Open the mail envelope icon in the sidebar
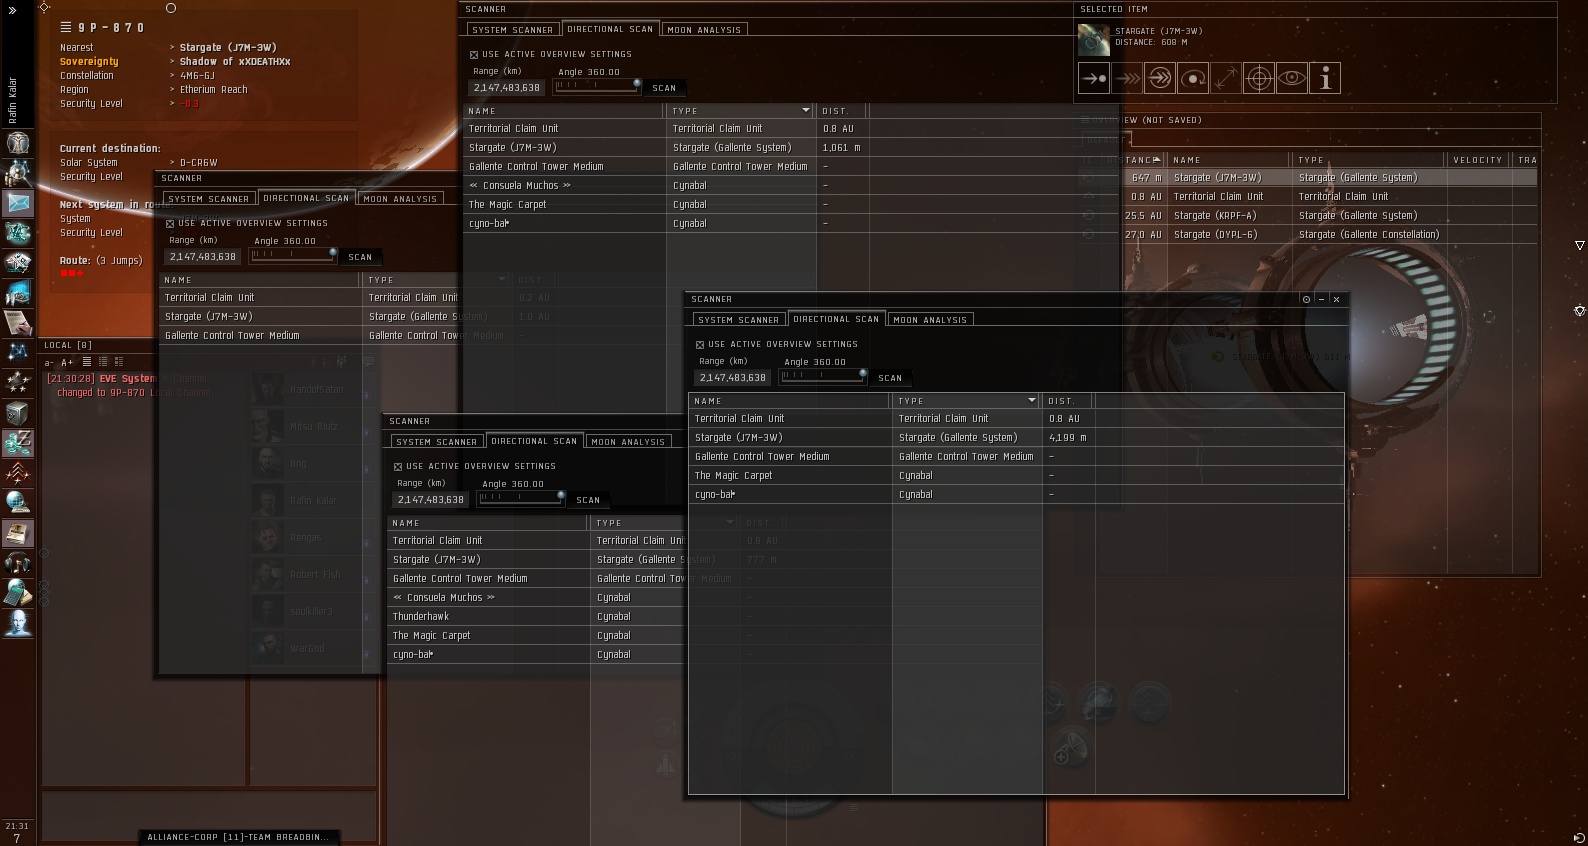 click(x=18, y=203)
